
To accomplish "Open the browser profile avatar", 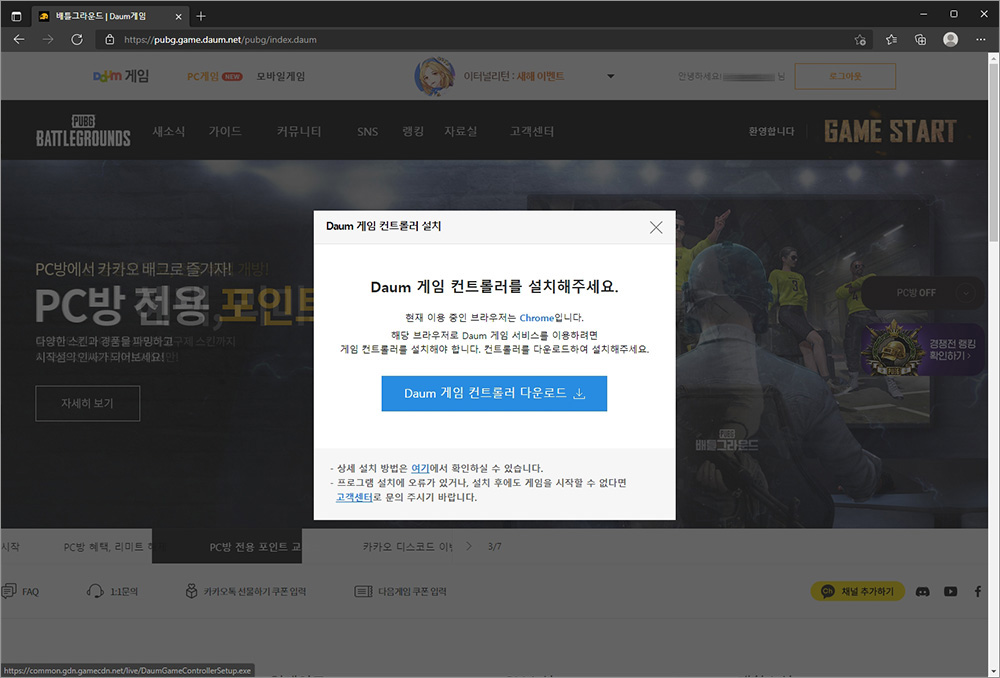I will coord(950,40).
